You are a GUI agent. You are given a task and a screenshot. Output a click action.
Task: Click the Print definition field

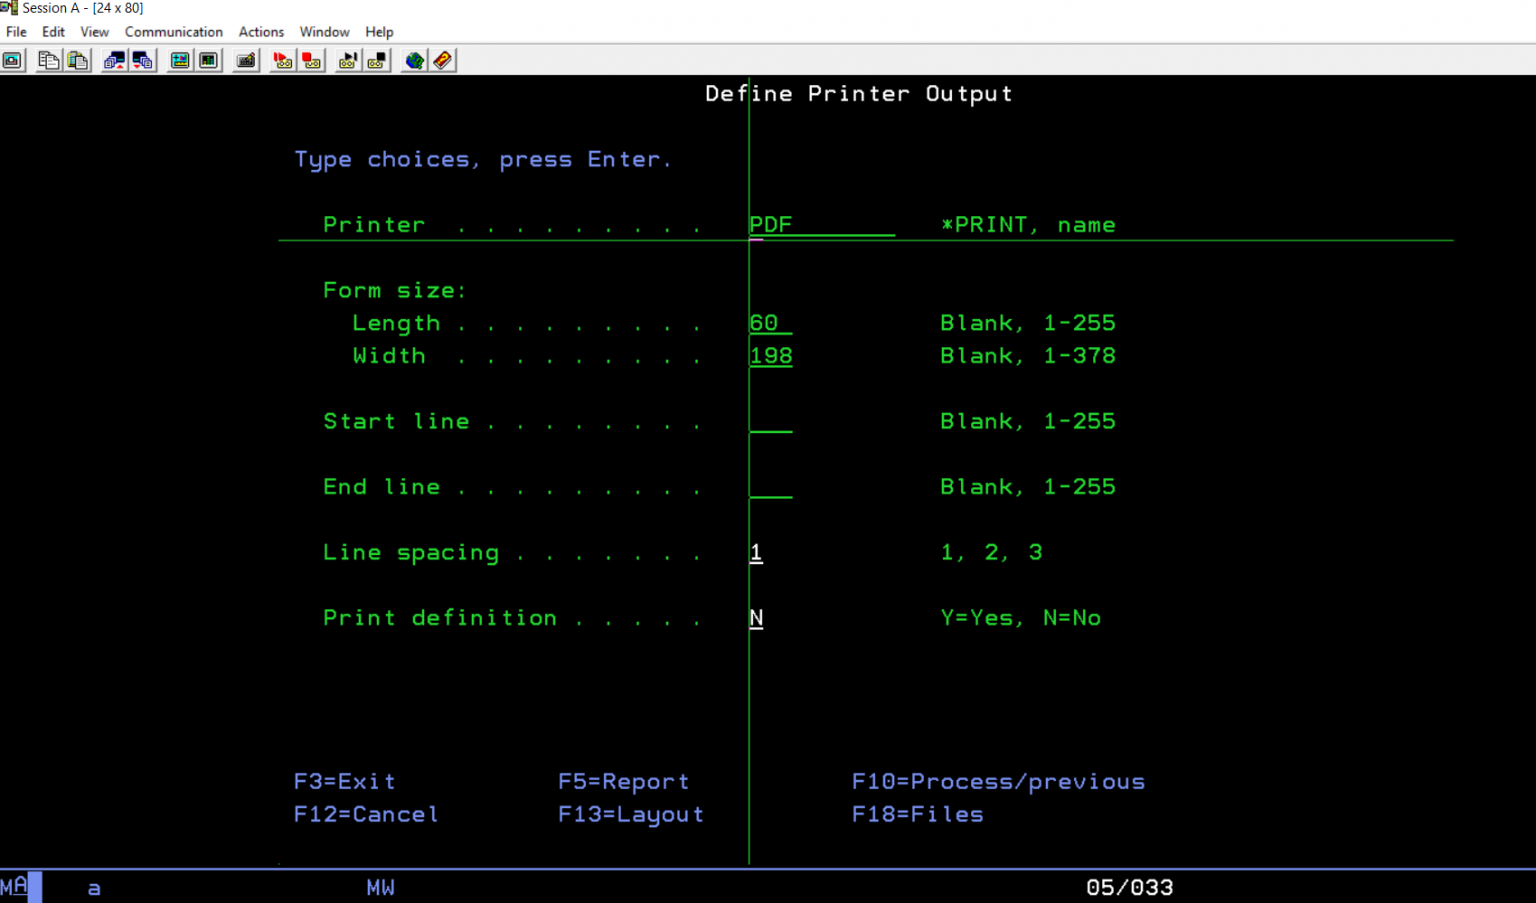coord(757,618)
